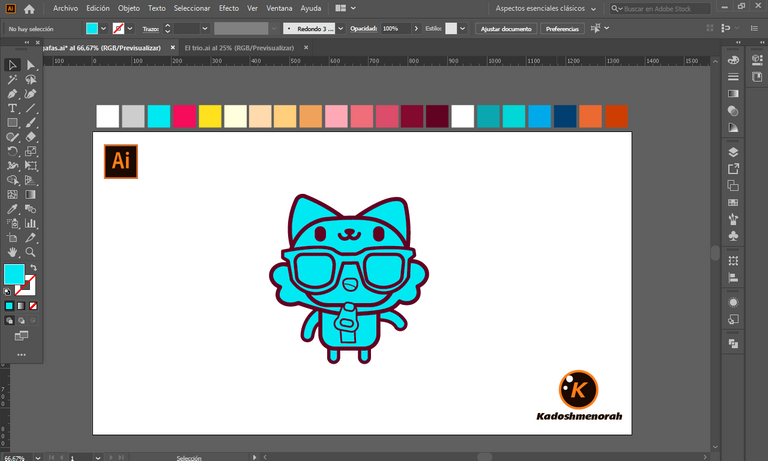Open zoom level dropdown at bottom

(x=38, y=458)
